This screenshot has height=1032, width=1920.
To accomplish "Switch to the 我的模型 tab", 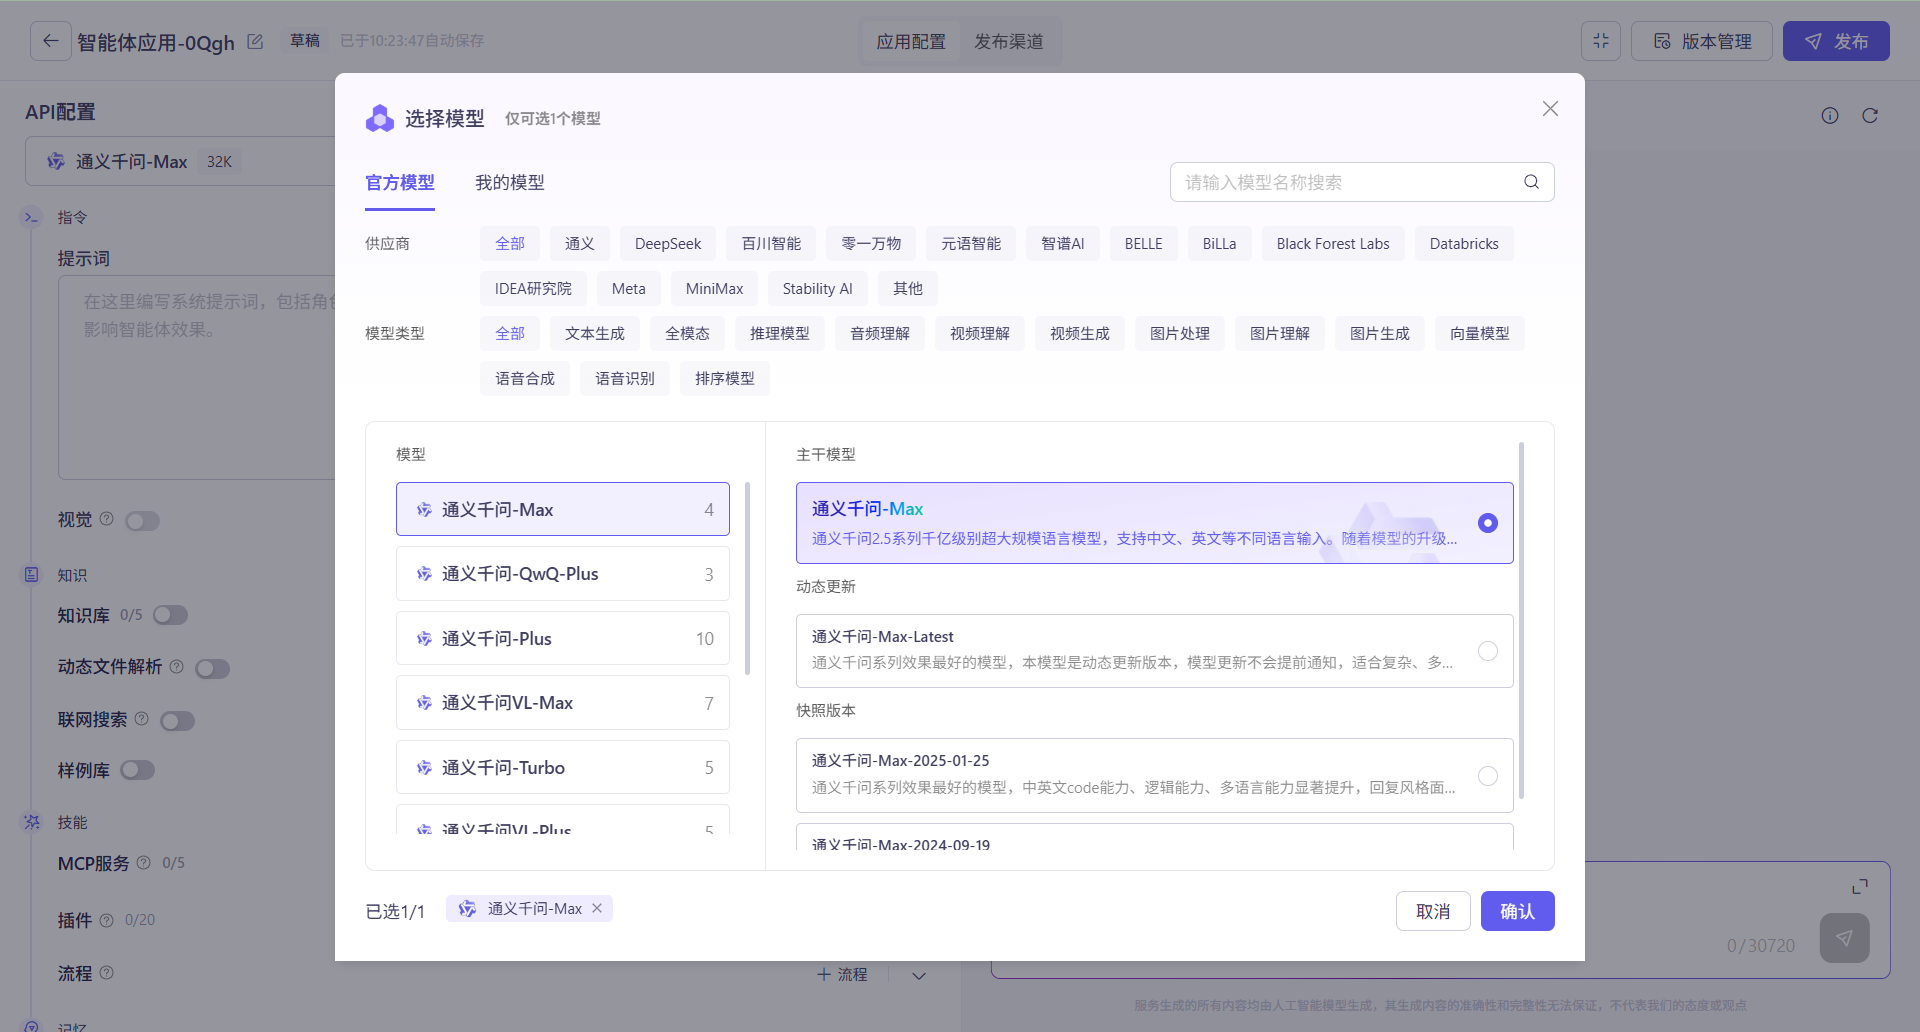I will 510,182.
